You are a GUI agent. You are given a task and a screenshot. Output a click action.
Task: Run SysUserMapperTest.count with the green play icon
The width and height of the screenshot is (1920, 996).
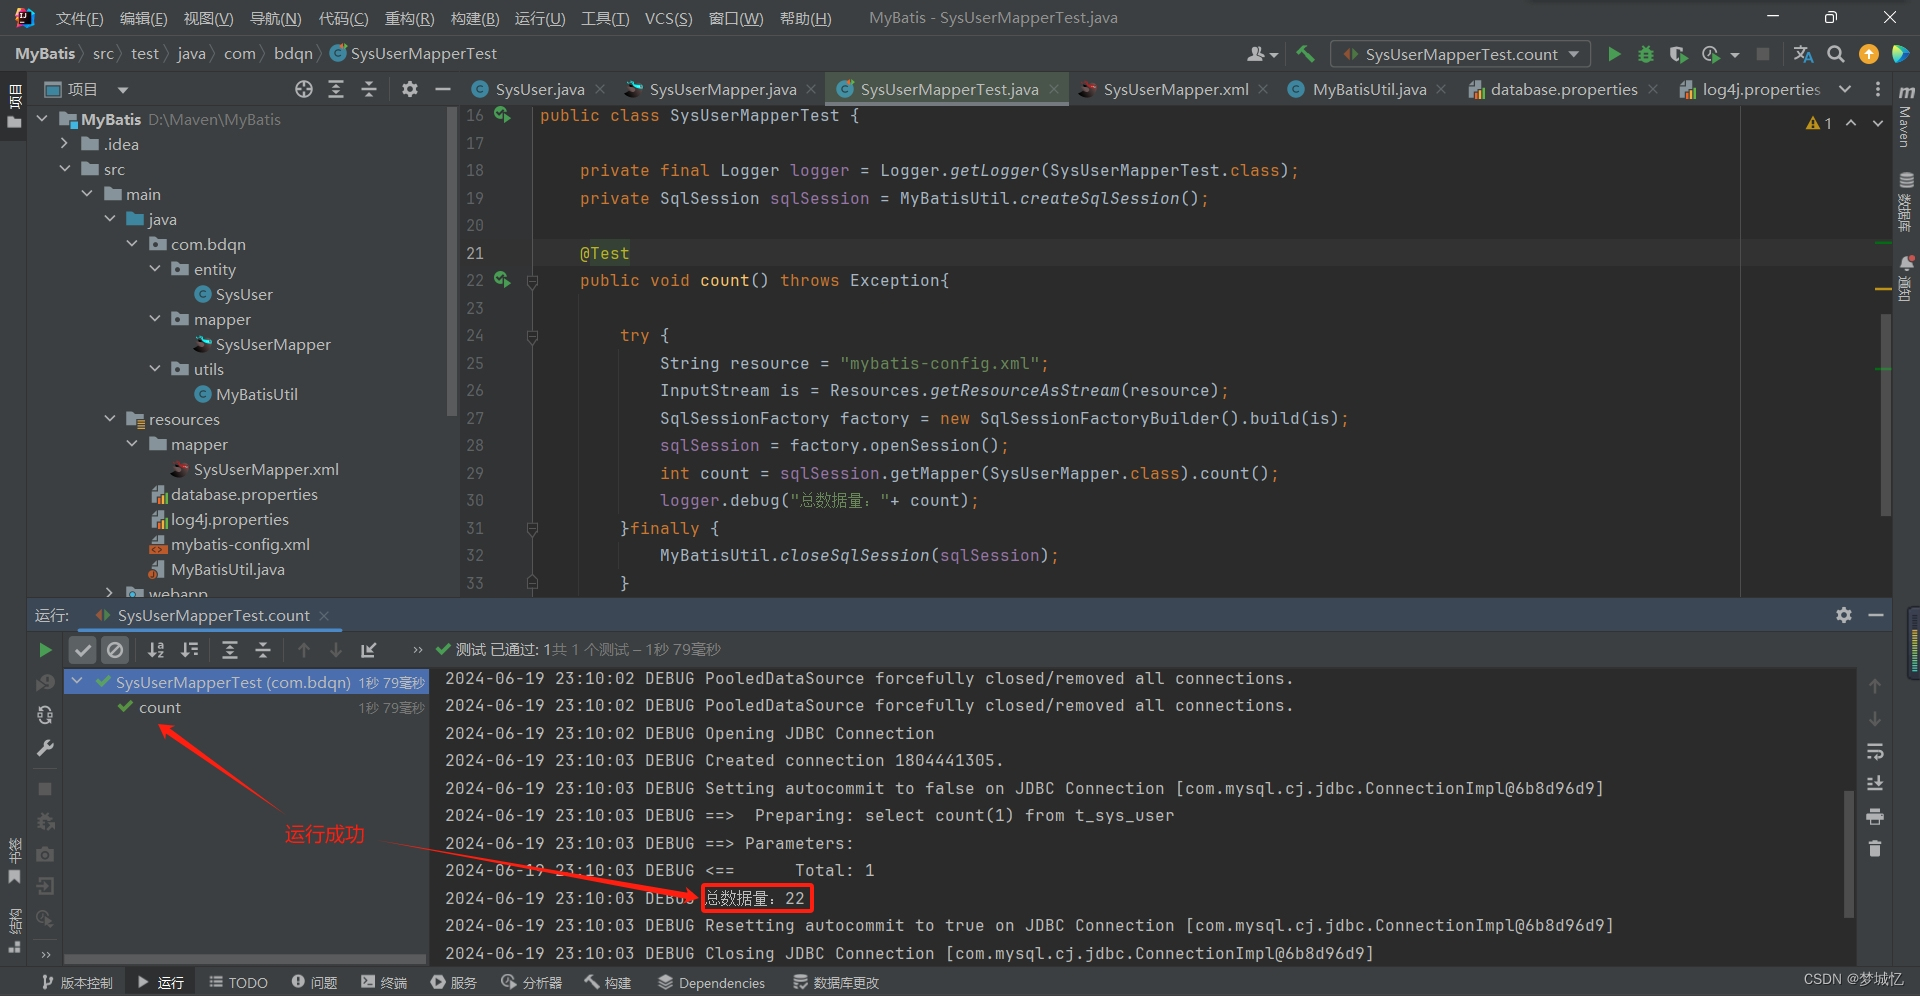point(1613,54)
